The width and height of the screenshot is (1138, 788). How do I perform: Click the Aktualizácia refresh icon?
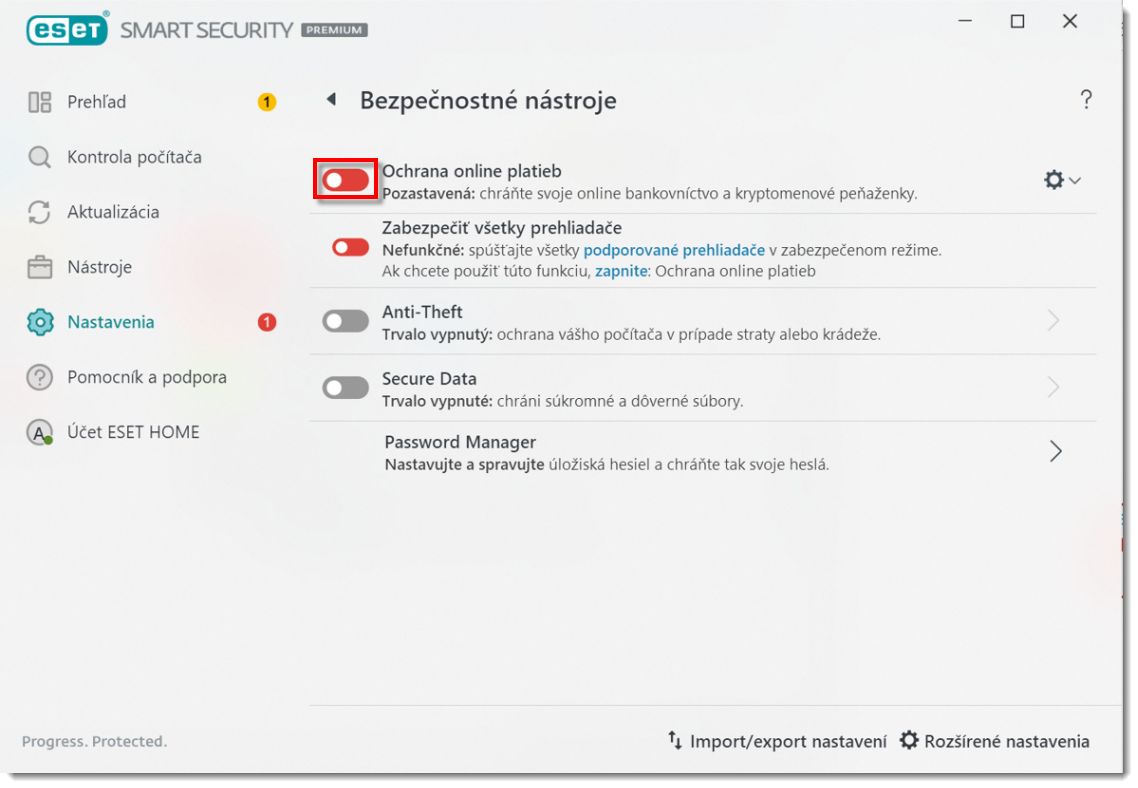(40, 212)
